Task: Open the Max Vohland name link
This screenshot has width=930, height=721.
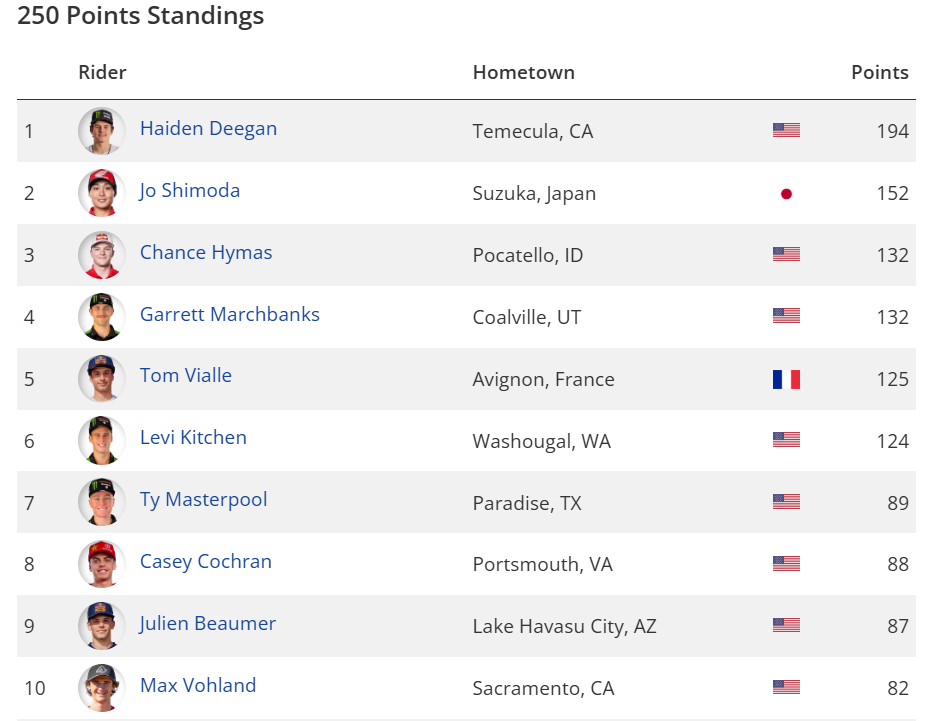Action: pyautogui.click(x=198, y=686)
